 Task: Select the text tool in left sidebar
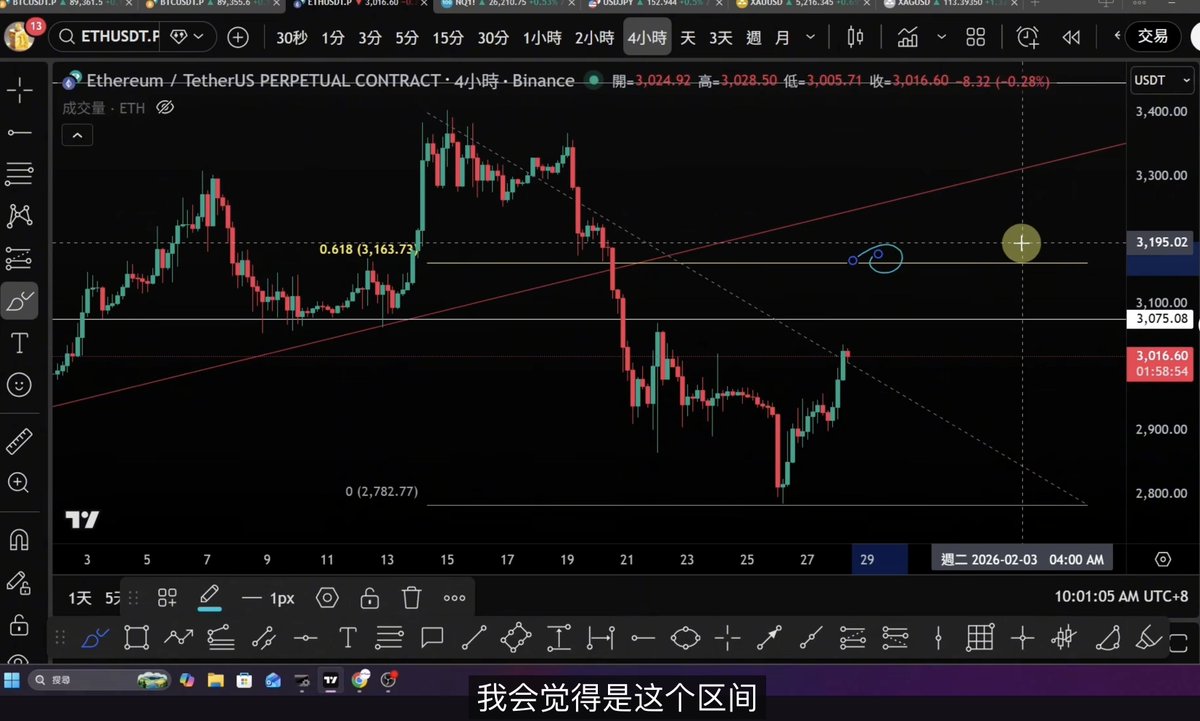tap(19, 343)
